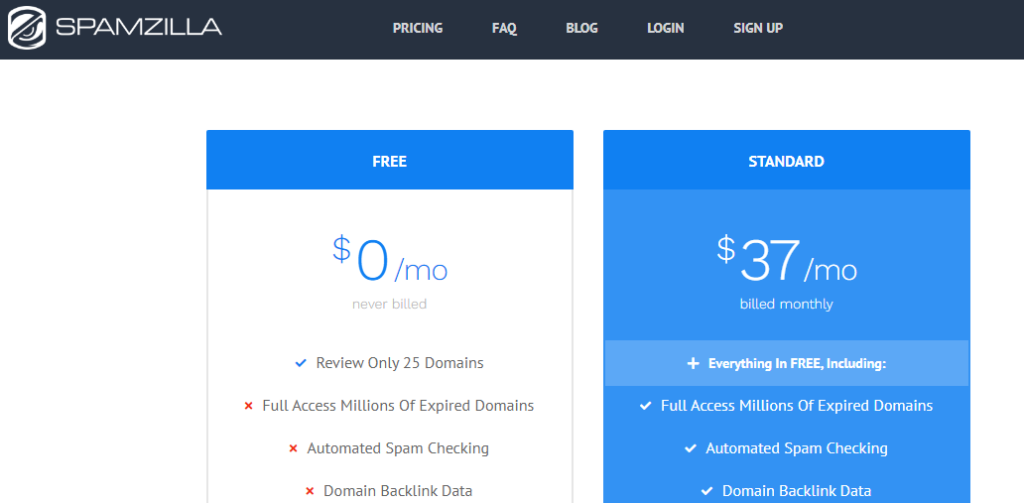Click red X beside Full Access in FREE plan

coord(248,406)
